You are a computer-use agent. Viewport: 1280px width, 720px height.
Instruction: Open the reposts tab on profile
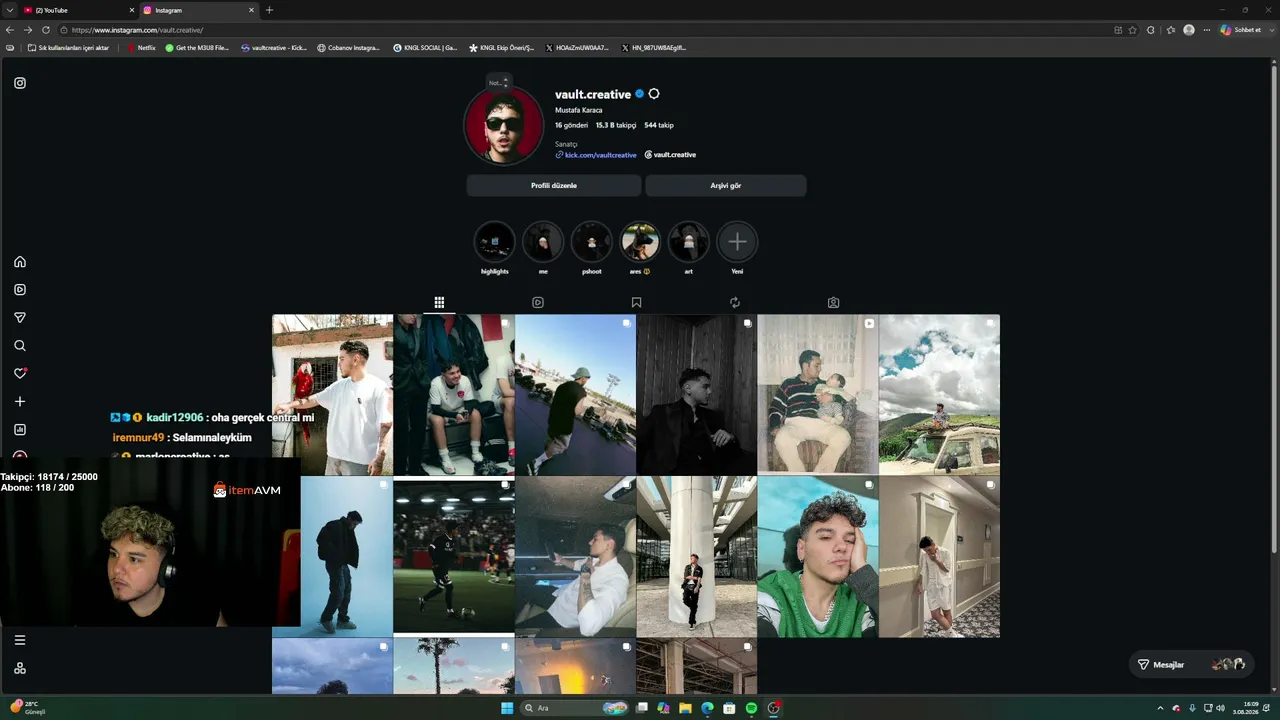[735, 302]
